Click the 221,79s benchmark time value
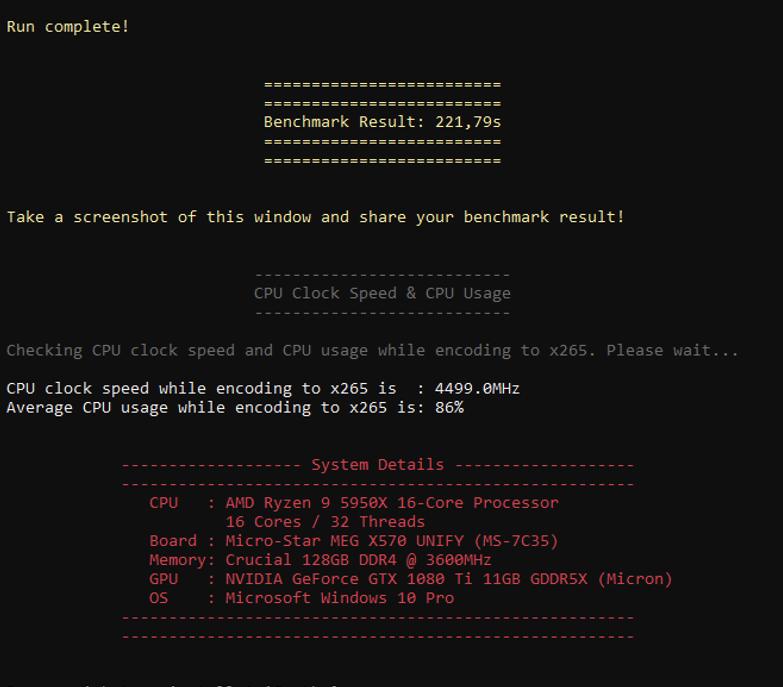 click(468, 122)
